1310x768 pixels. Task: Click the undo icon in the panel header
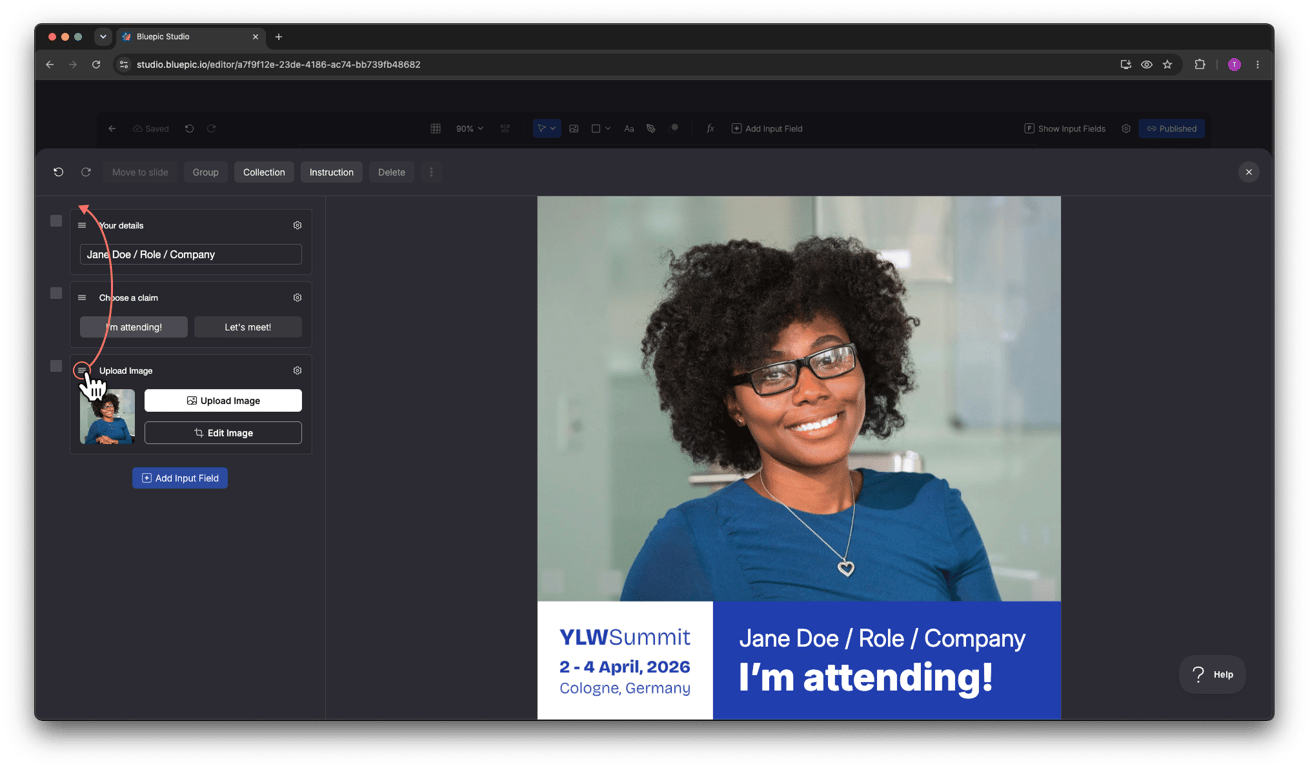pos(58,172)
